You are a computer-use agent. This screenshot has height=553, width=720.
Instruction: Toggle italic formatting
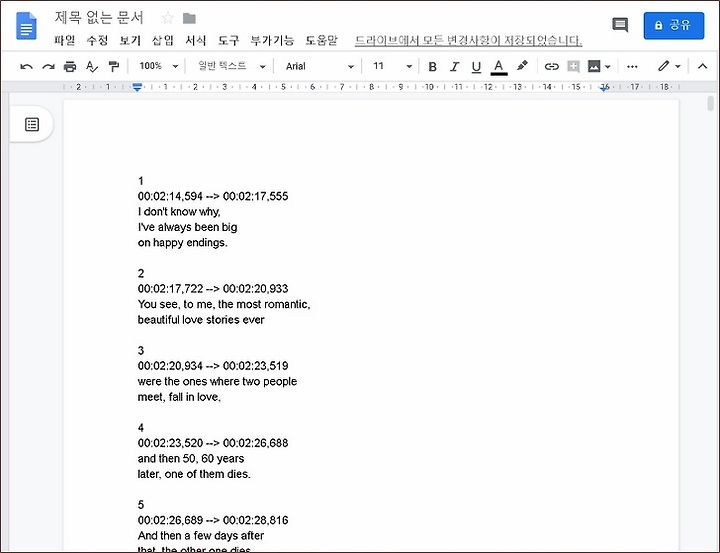click(x=454, y=67)
